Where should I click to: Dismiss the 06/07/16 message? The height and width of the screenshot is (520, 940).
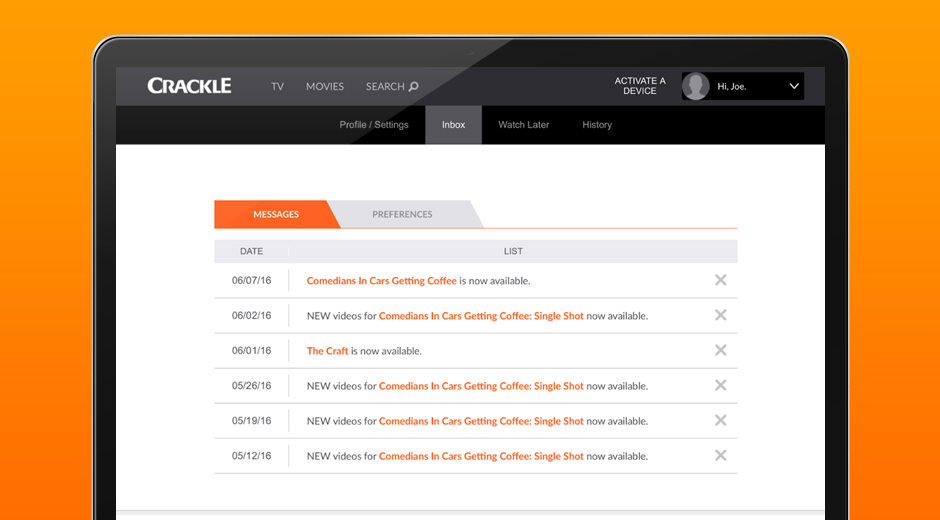(721, 280)
